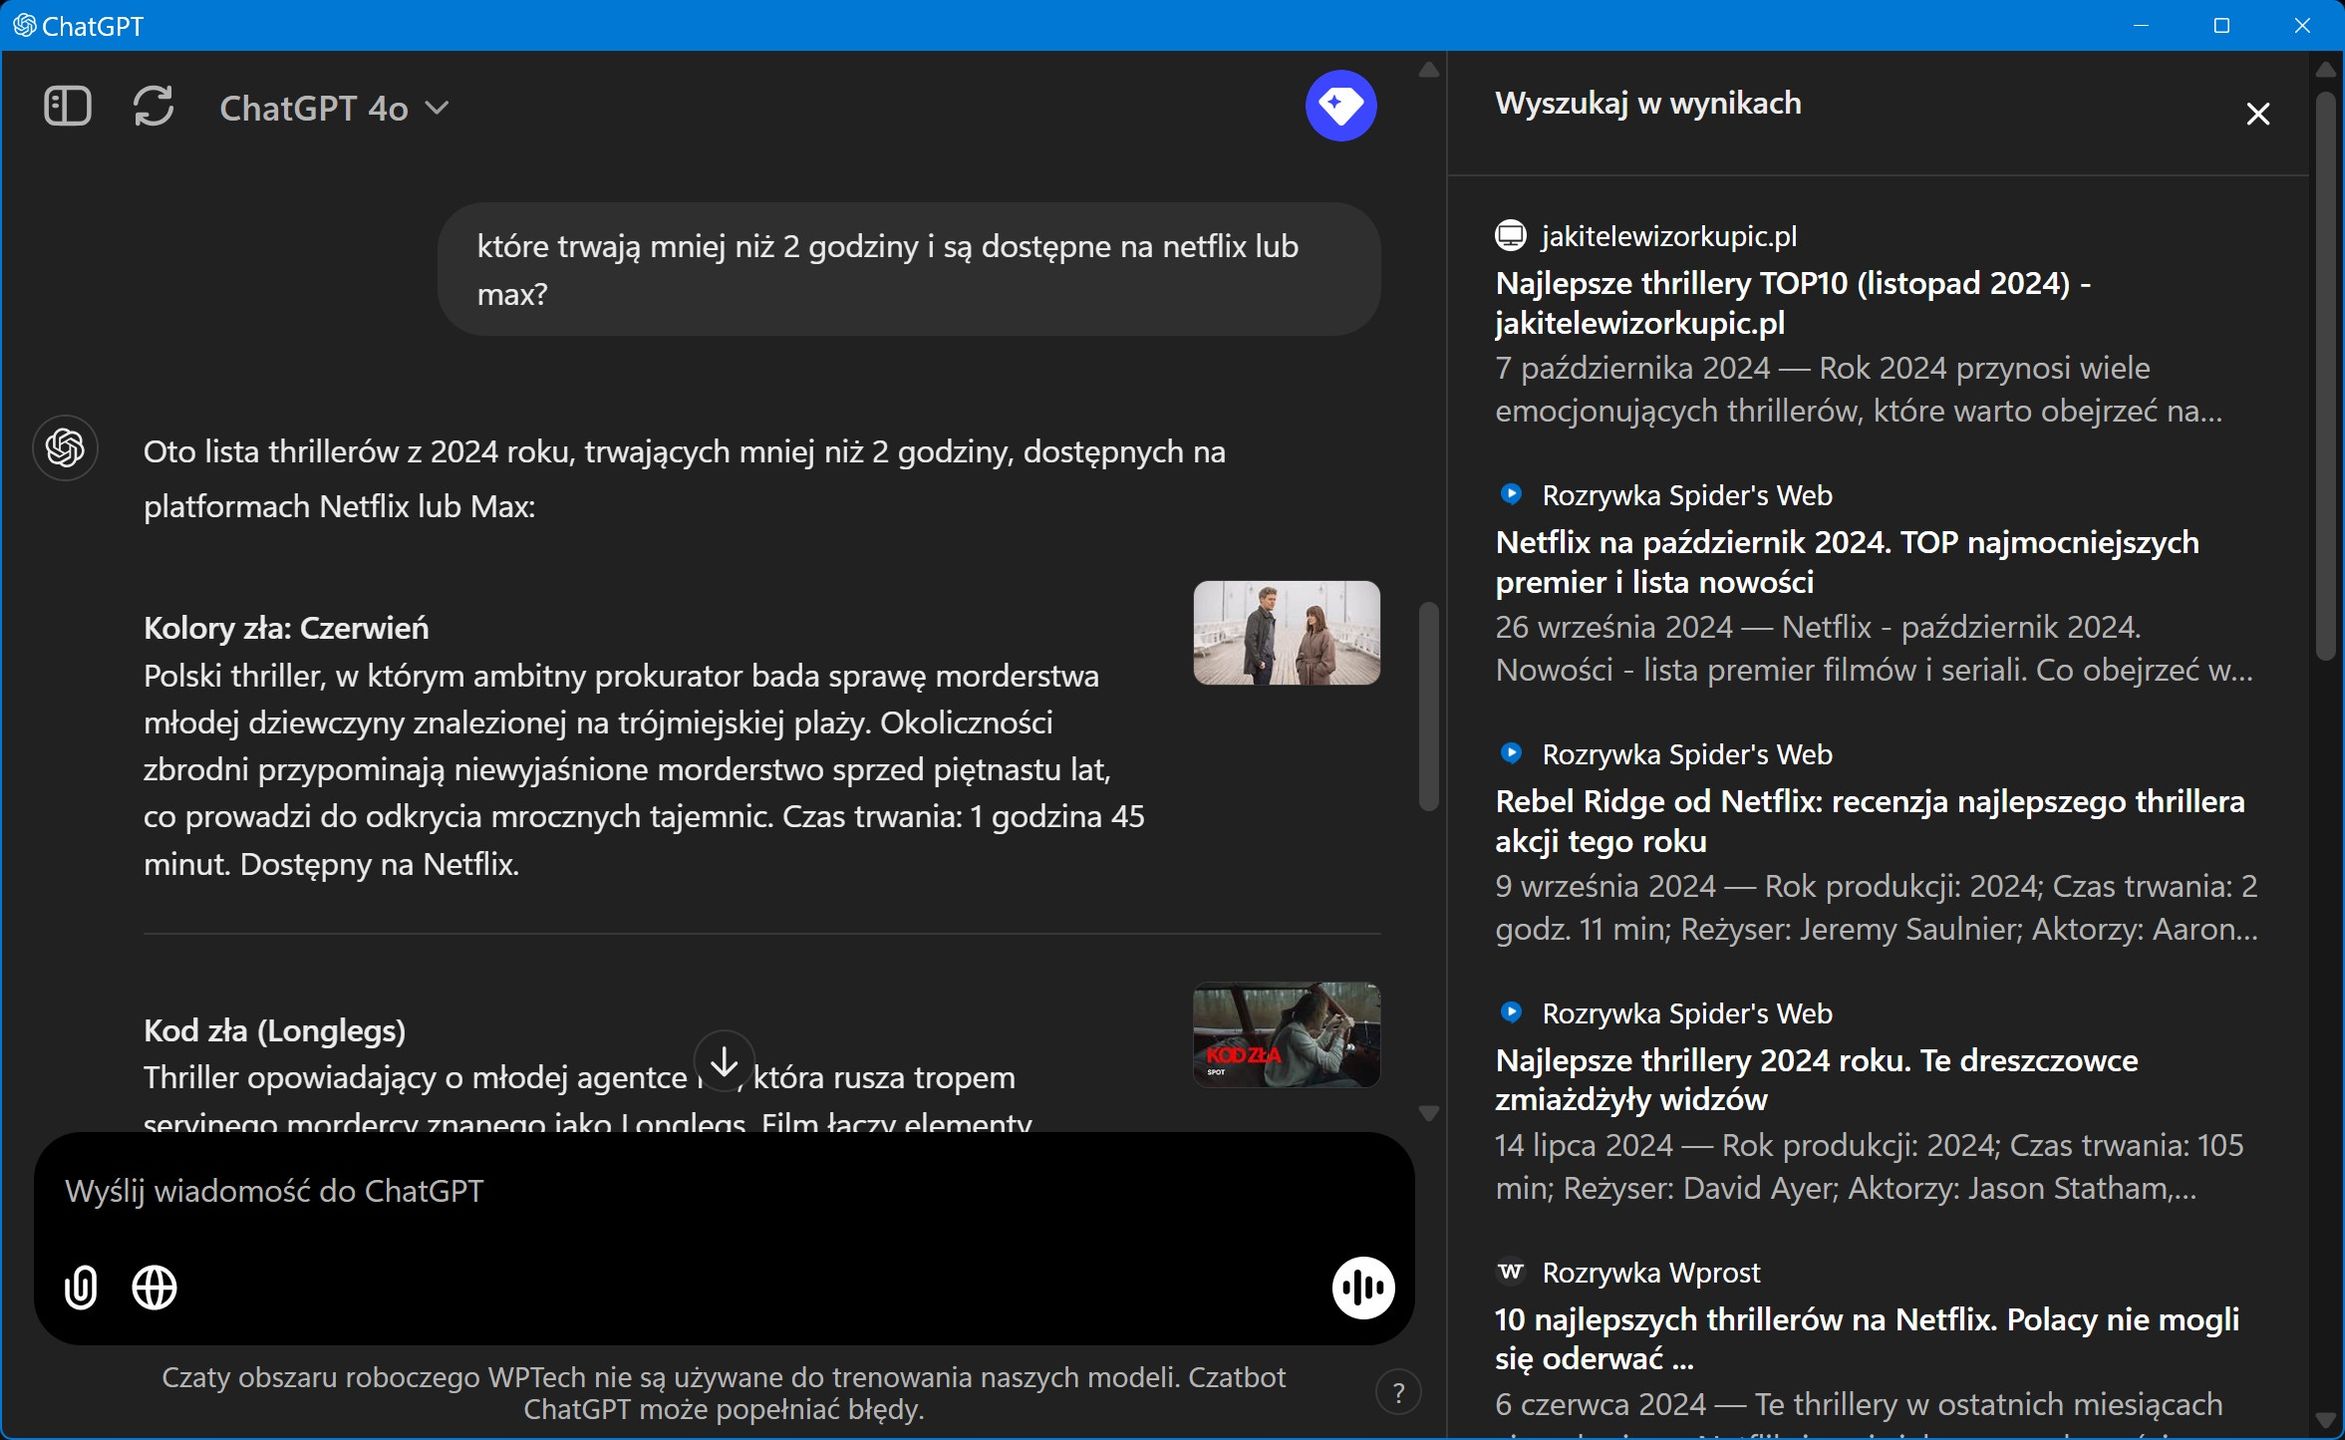Open the Kolory zła: Czerwień thumbnail
Screen dimensions: 2345x1440
pyautogui.click(x=1286, y=633)
